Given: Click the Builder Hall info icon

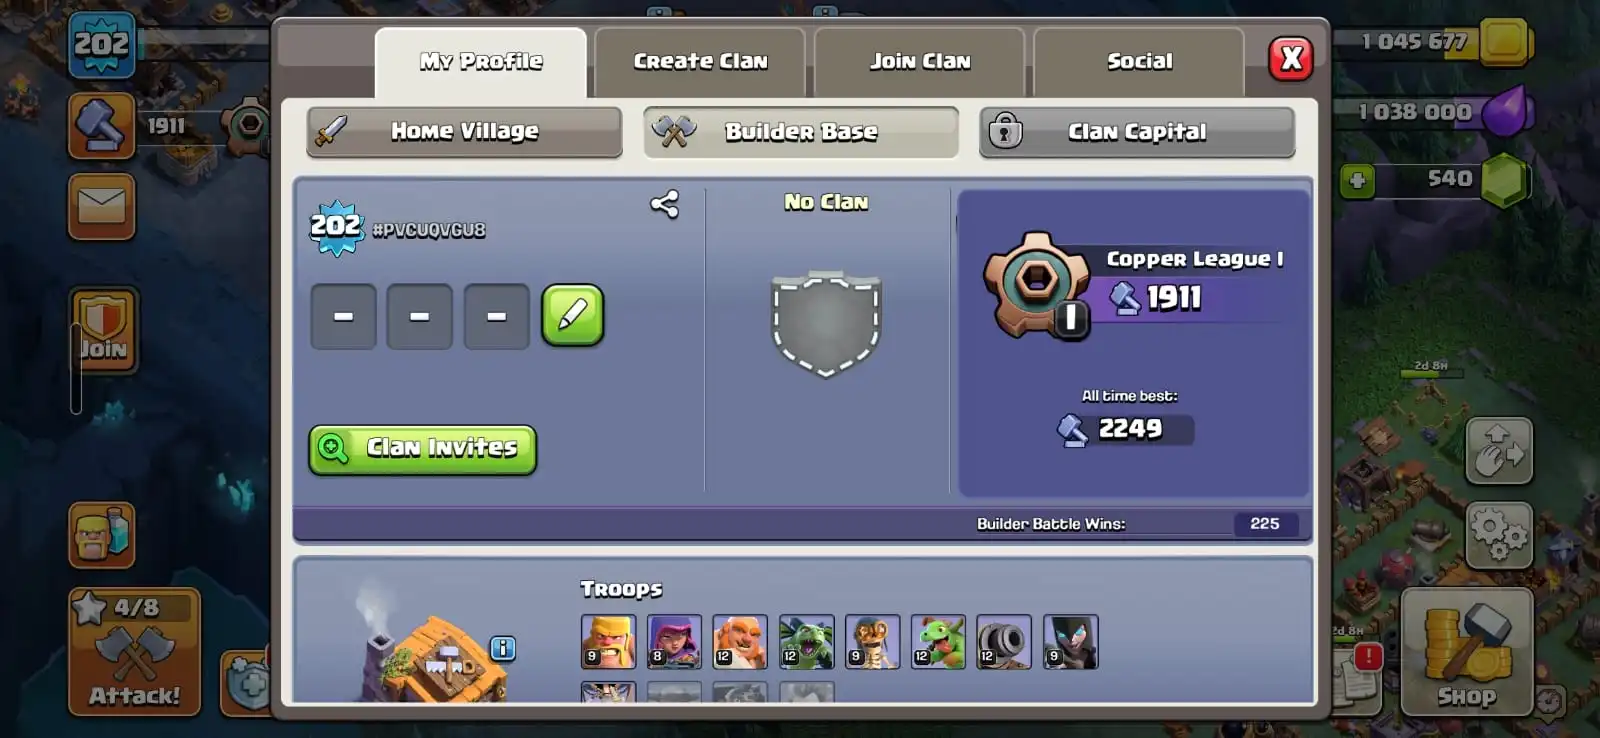Looking at the screenshot, I should (503, 649).
